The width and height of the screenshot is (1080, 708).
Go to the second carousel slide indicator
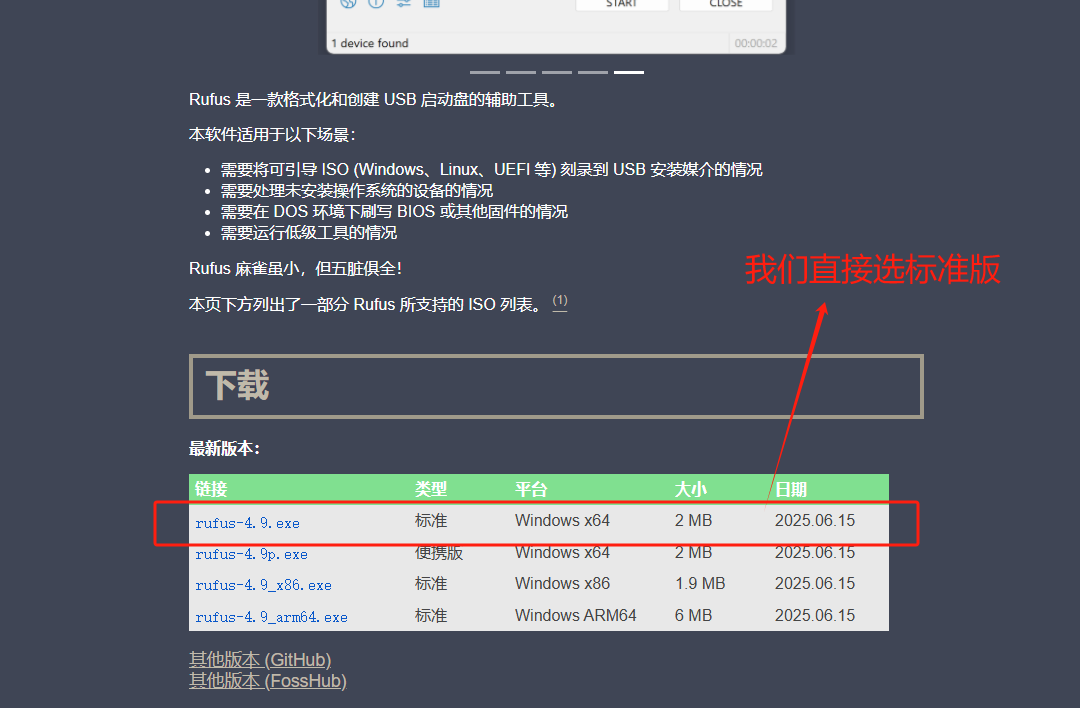pyautogui.click(x=521, y=72)
